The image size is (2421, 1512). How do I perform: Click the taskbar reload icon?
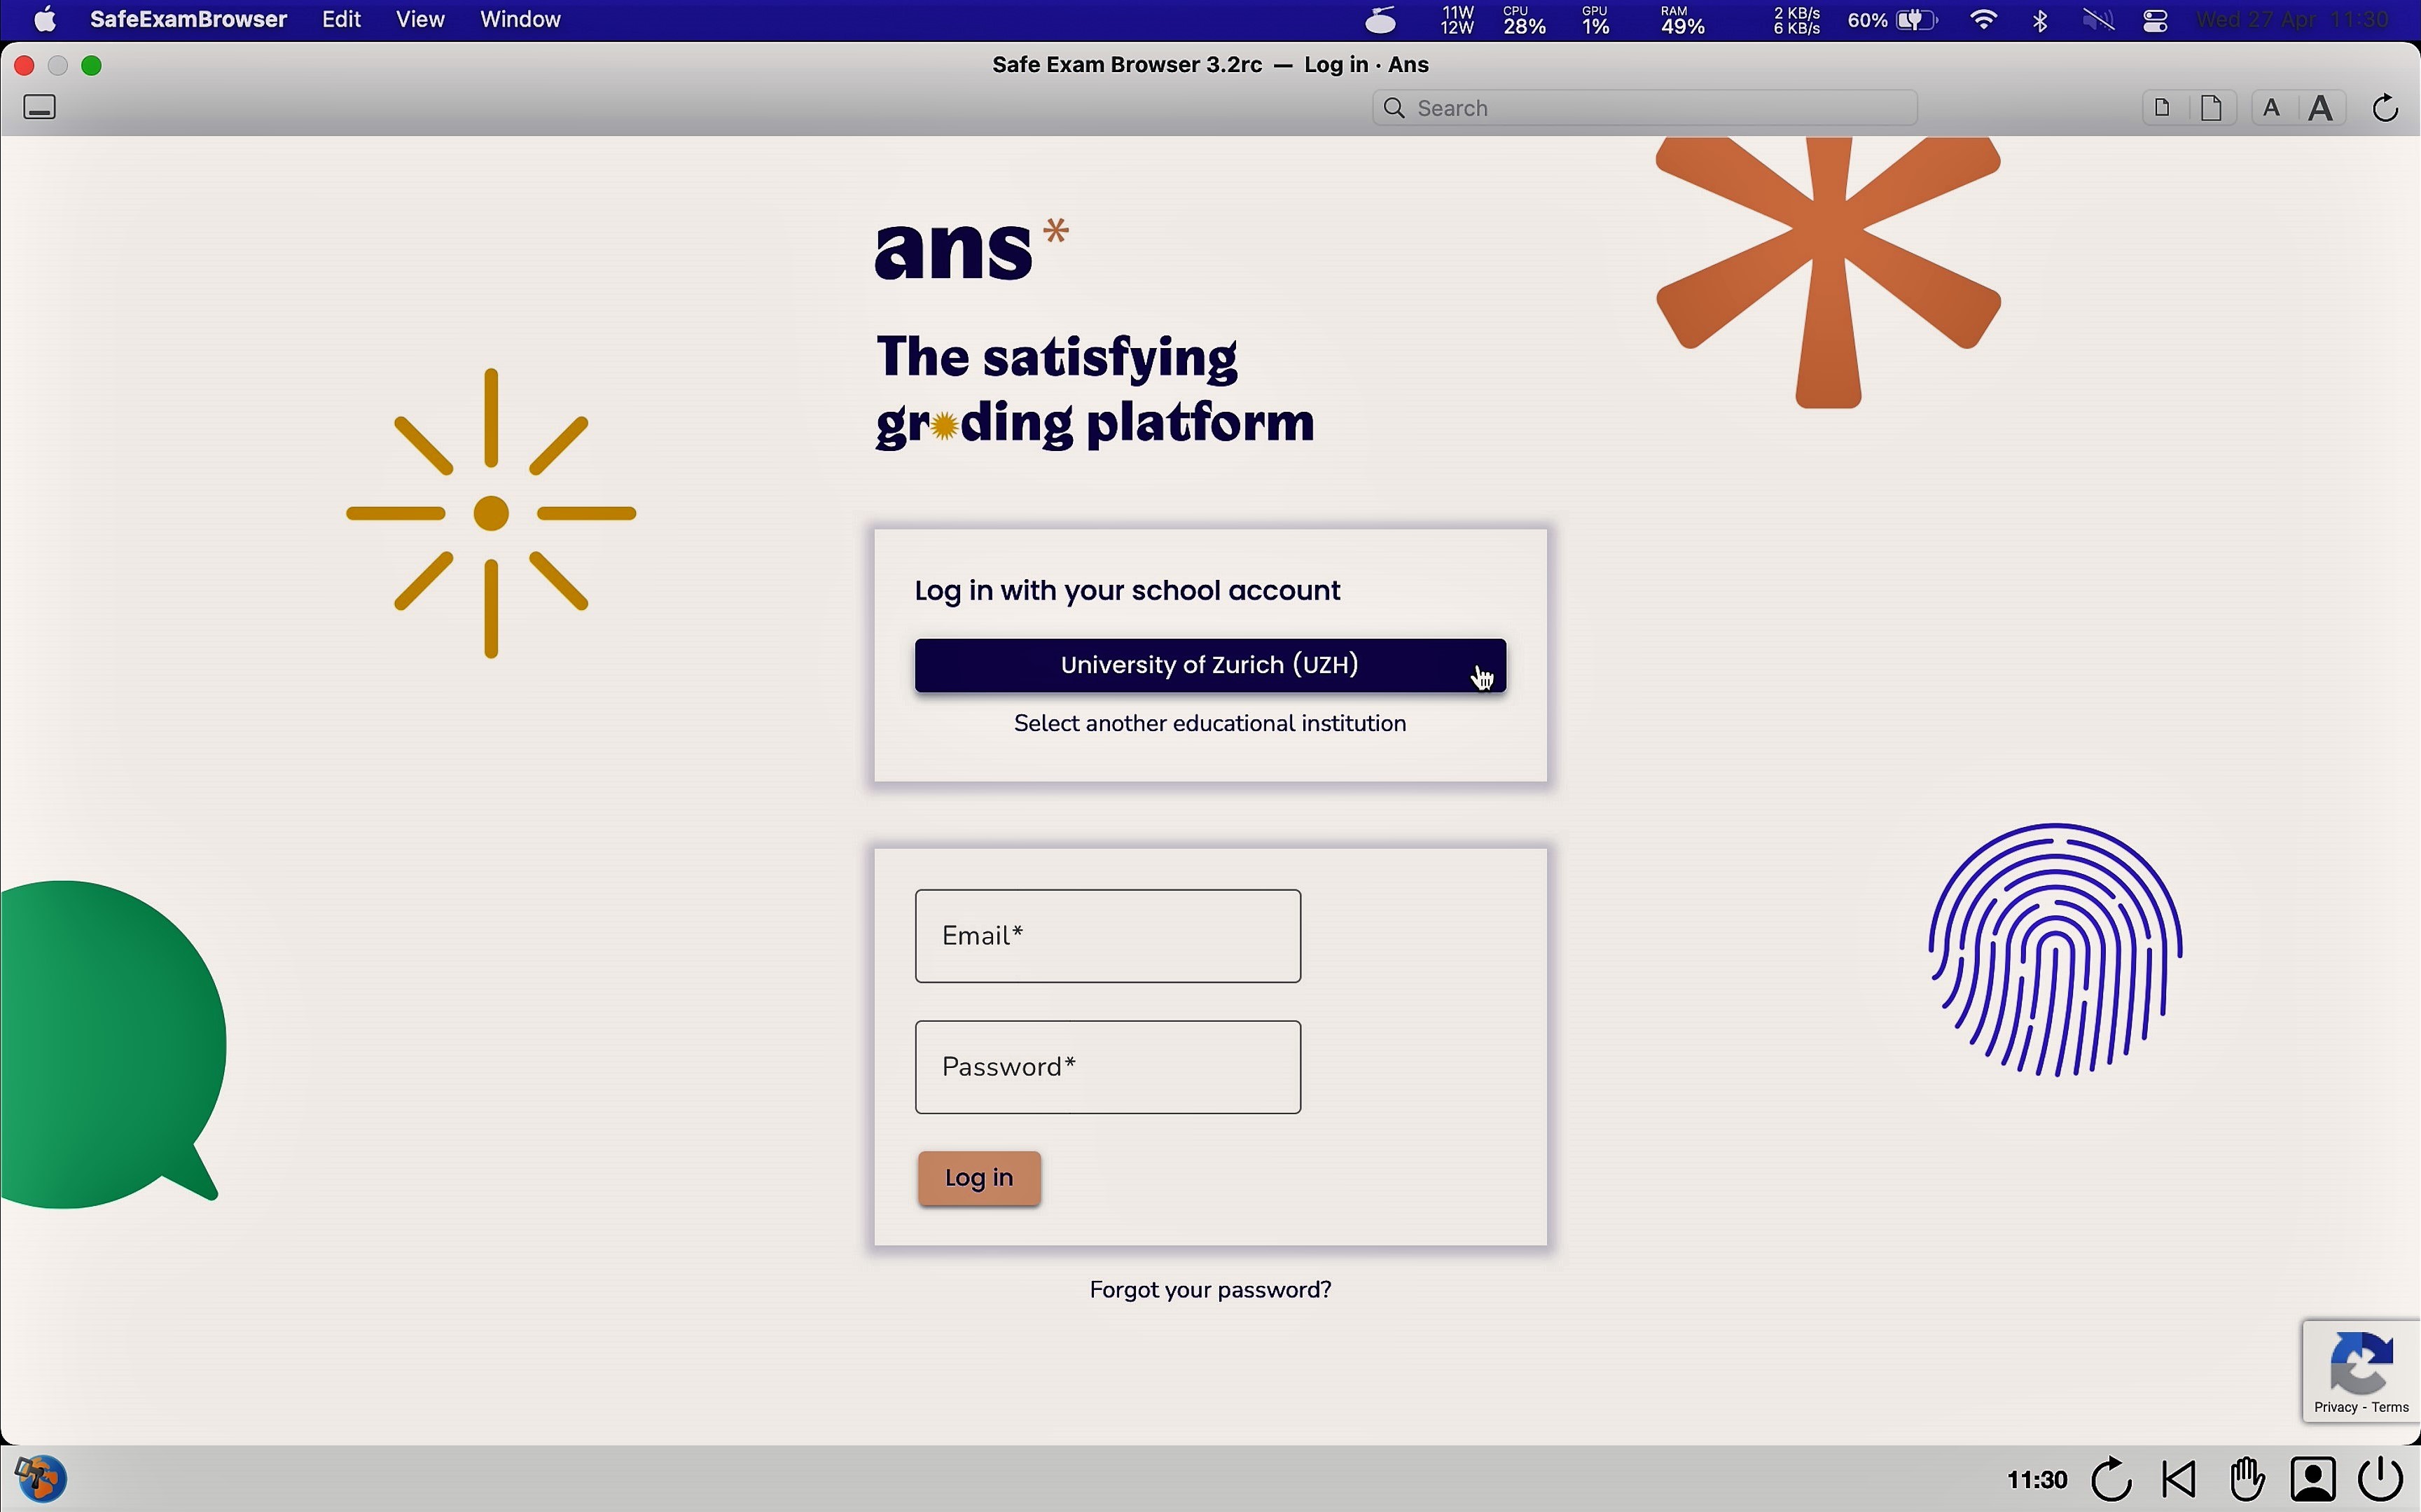tap(2112, 1478)
